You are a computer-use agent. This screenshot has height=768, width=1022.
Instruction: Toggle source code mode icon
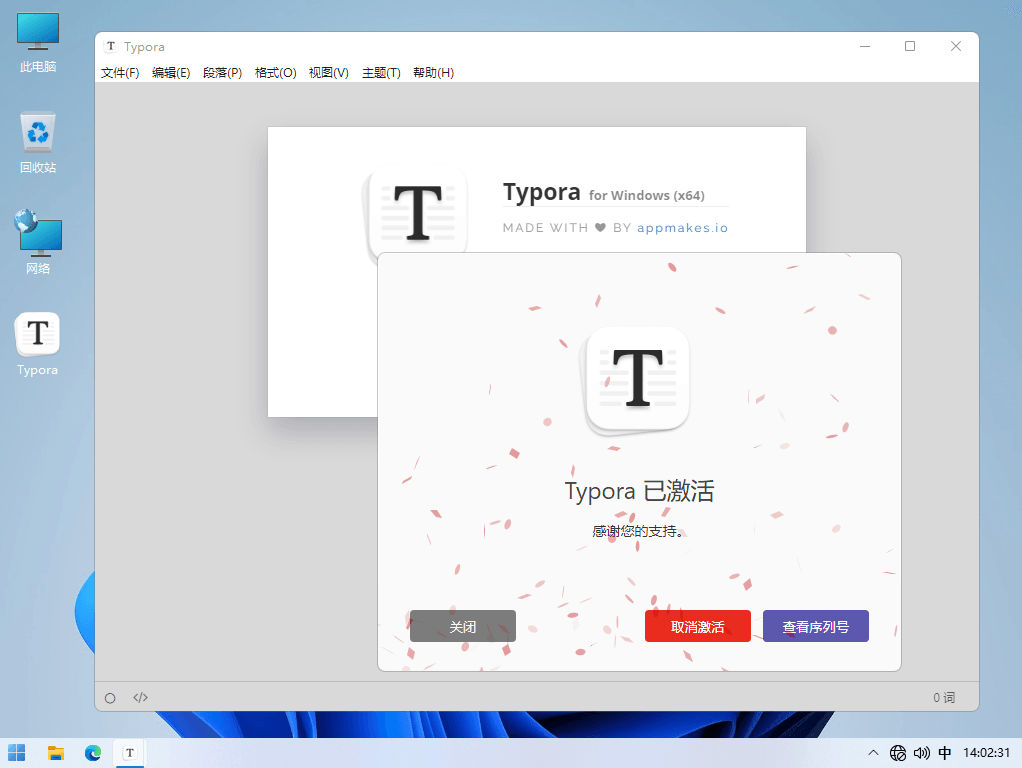click(x=140, y=698)
